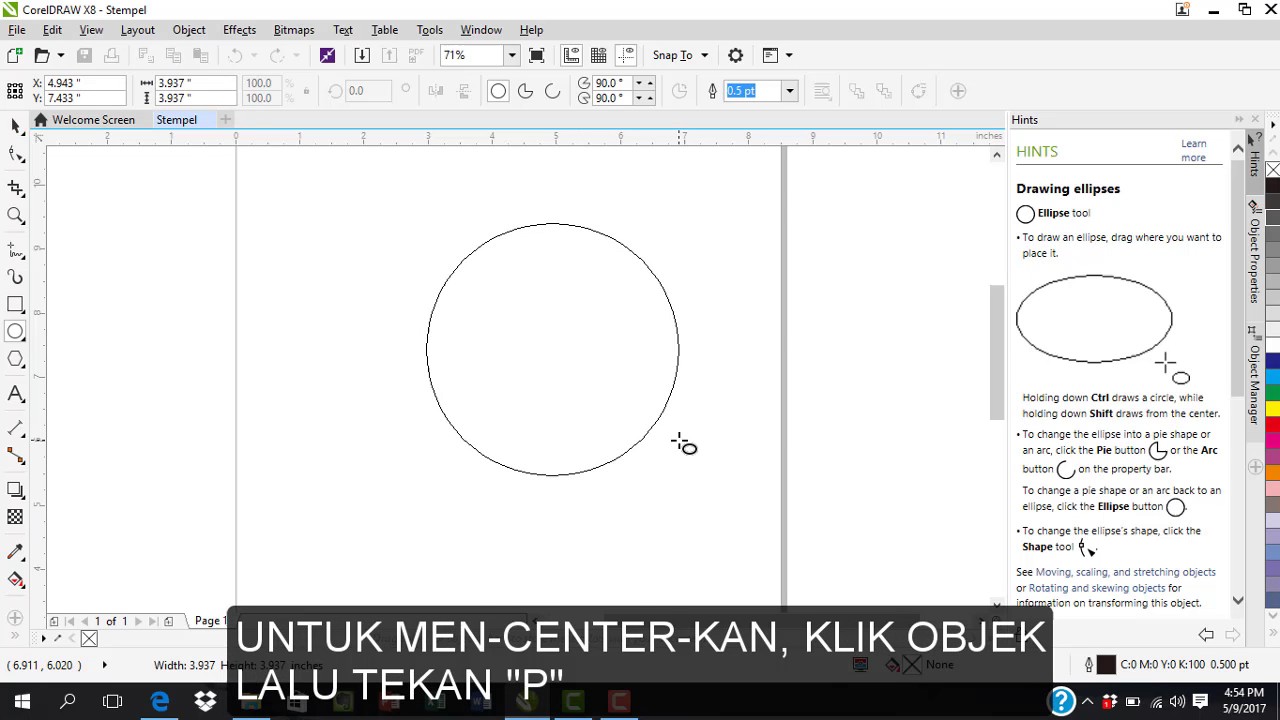Open the Effects menu
Image resolution: width=1280 pixels, height=720 pixels.
click(239, 30)
